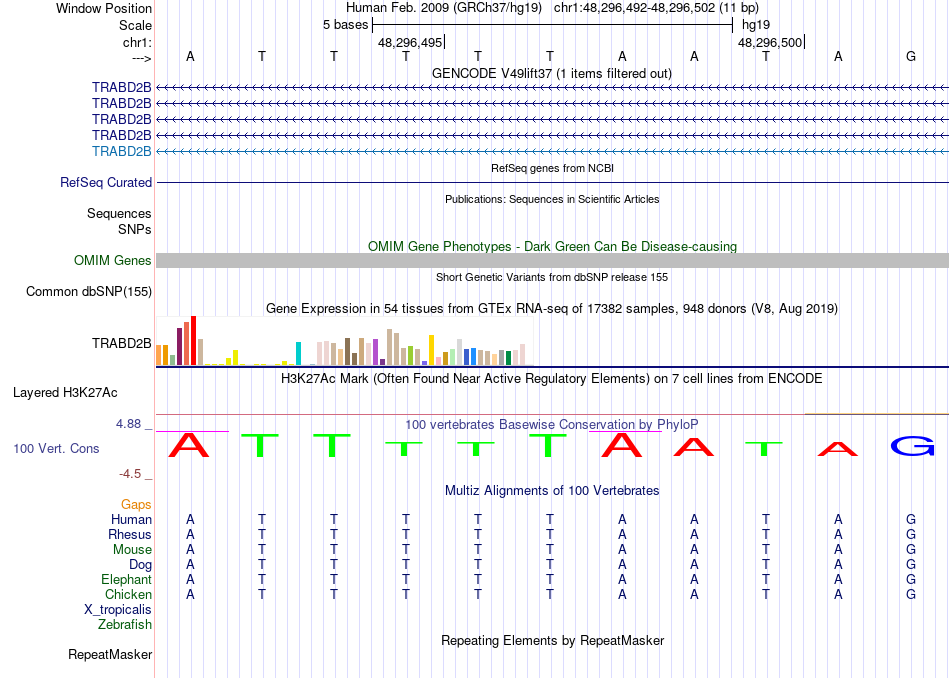Screen dimensions: 950x678
Task: Open 'Short Genetic Variants from dbSNP release 155' title
Action: pos(552,278)
